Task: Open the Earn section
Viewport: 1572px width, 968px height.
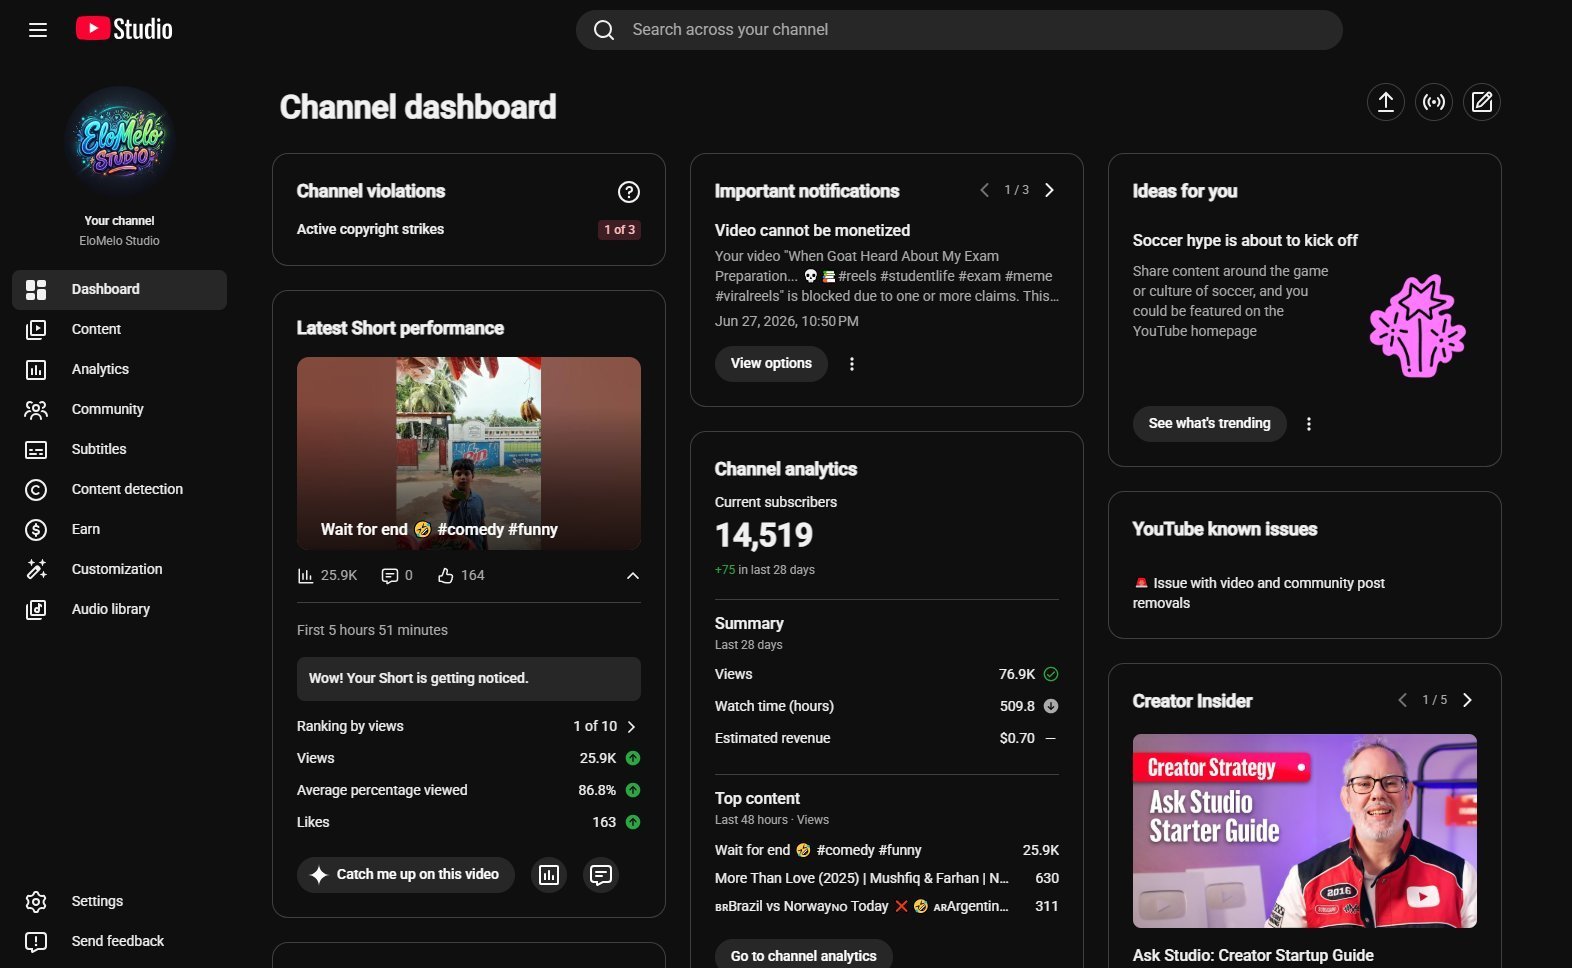Action: coord(119,529)
